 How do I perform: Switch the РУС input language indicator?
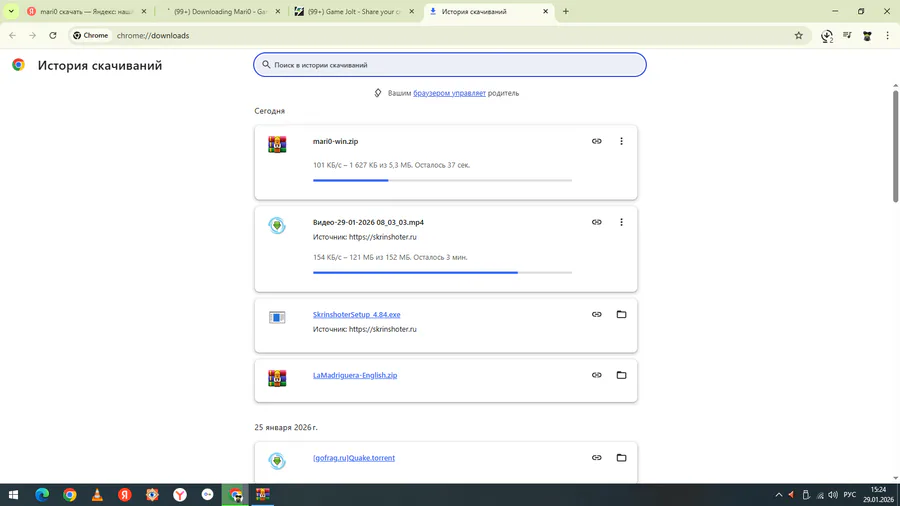[849, 495]
